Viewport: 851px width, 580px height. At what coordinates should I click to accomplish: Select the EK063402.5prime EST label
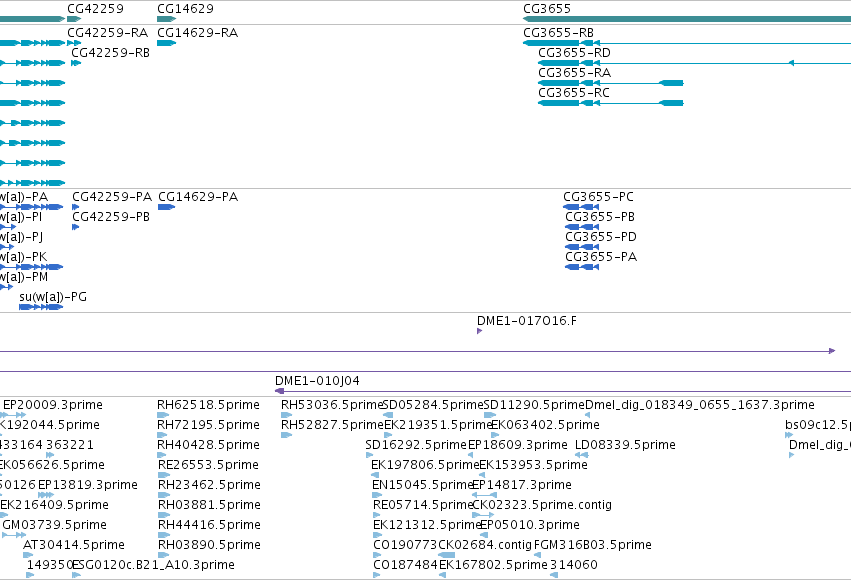point(545,425)
